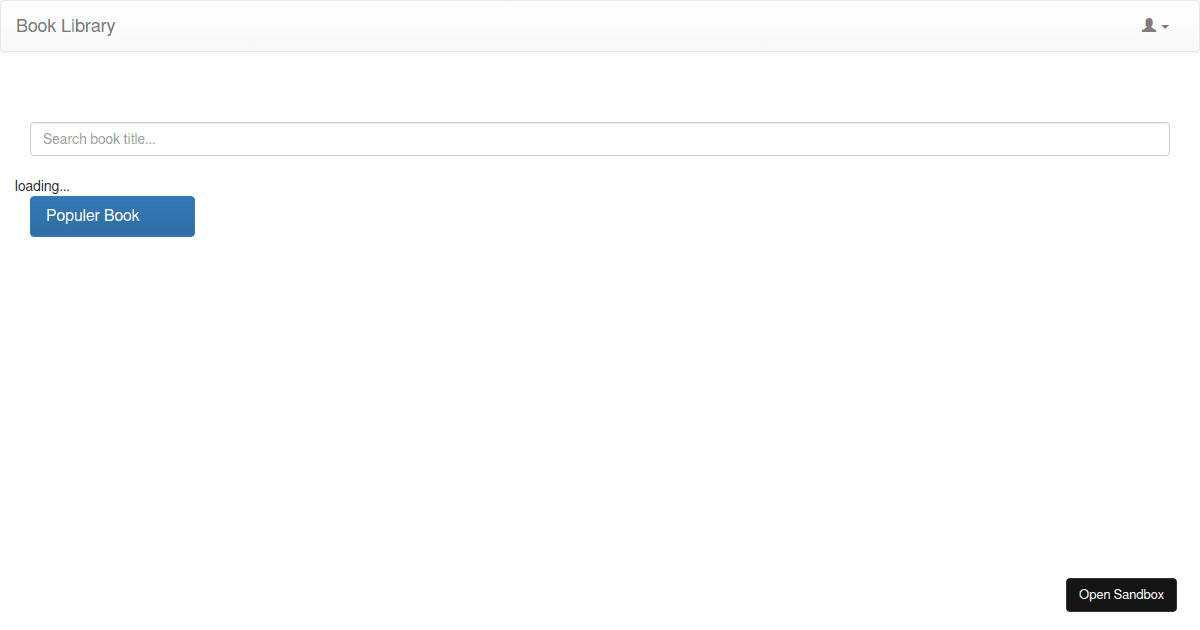
Task: Focus the Search book title field
Action: [x=600, y=139]
